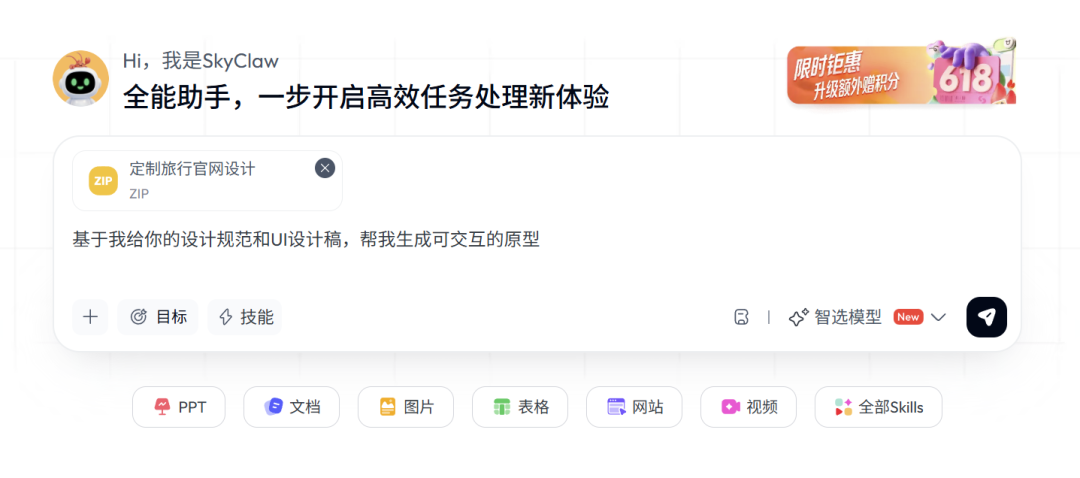
Task: Click the square icon left of 智选模型
Action: point(741,317)
